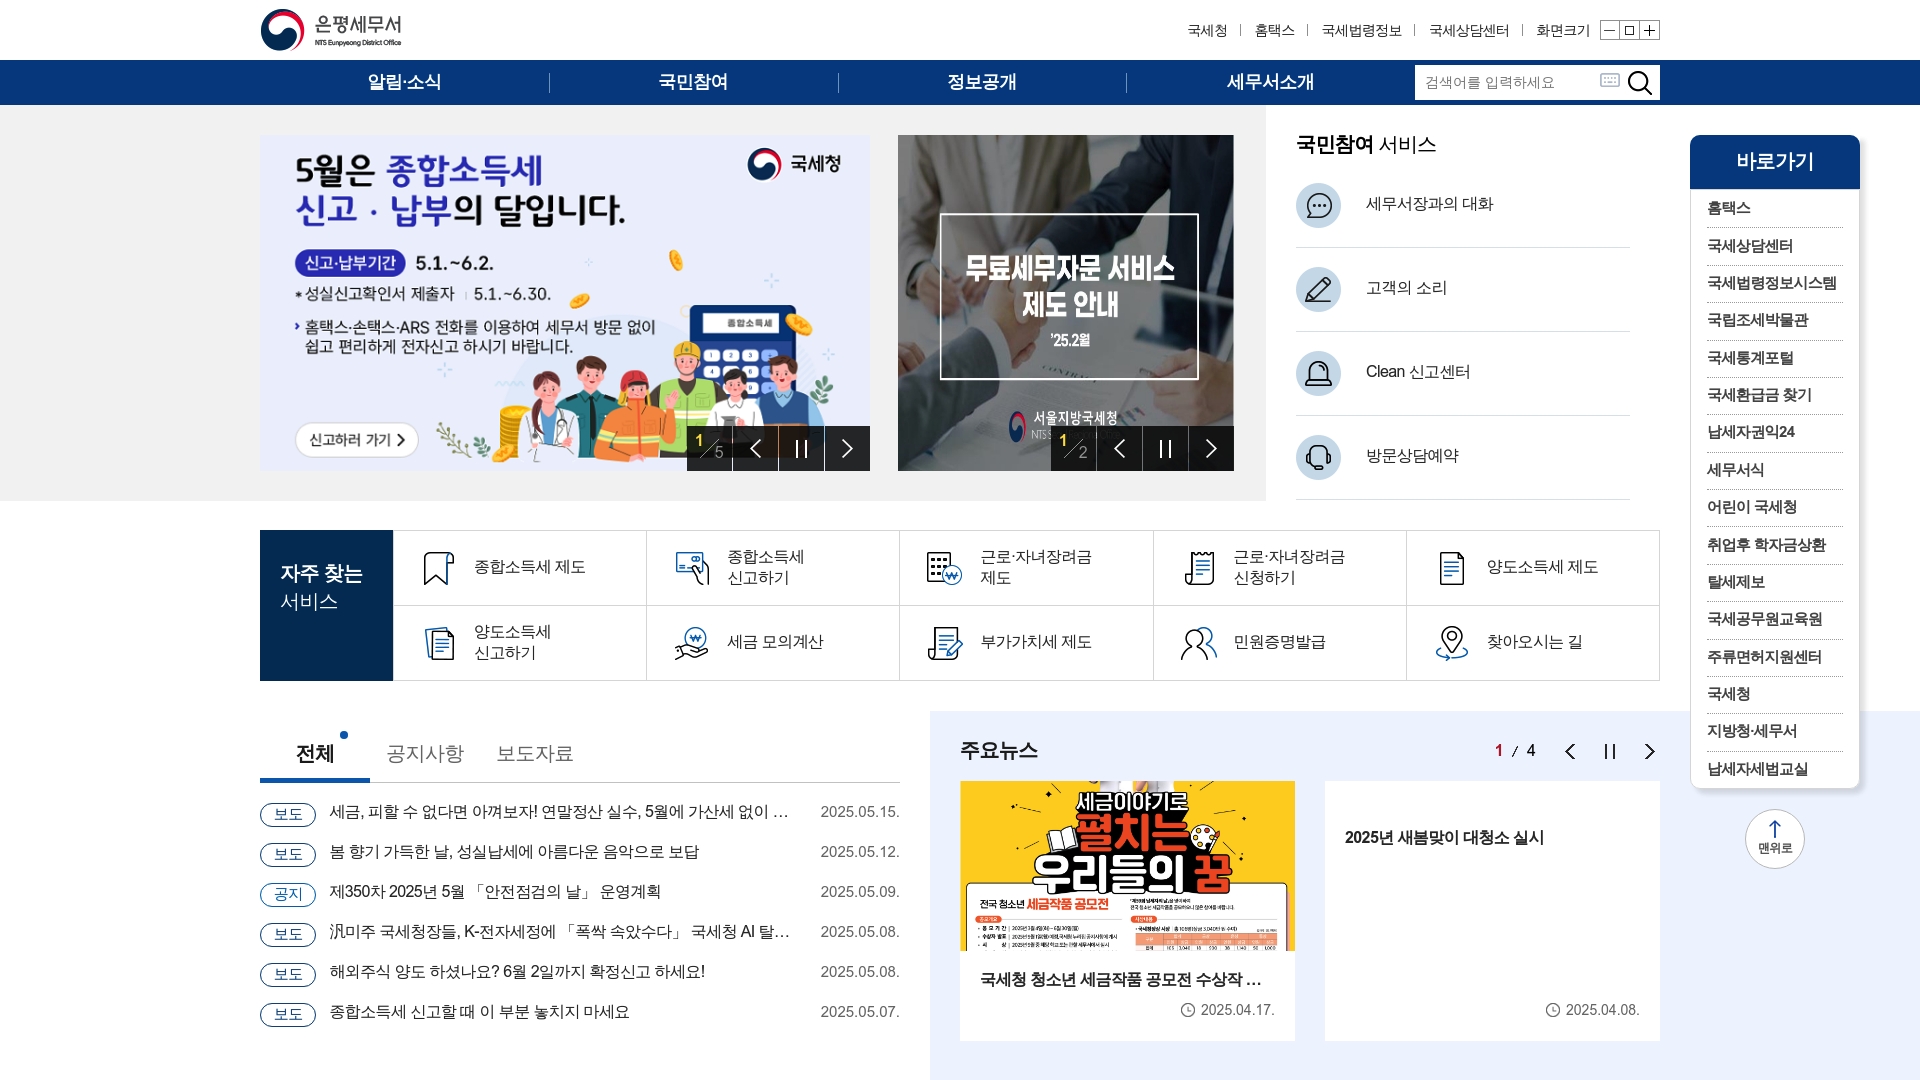Viewport: 1920px width, 1080px height.
Task: Open the 홈택스 top link
Action: 1274,30
